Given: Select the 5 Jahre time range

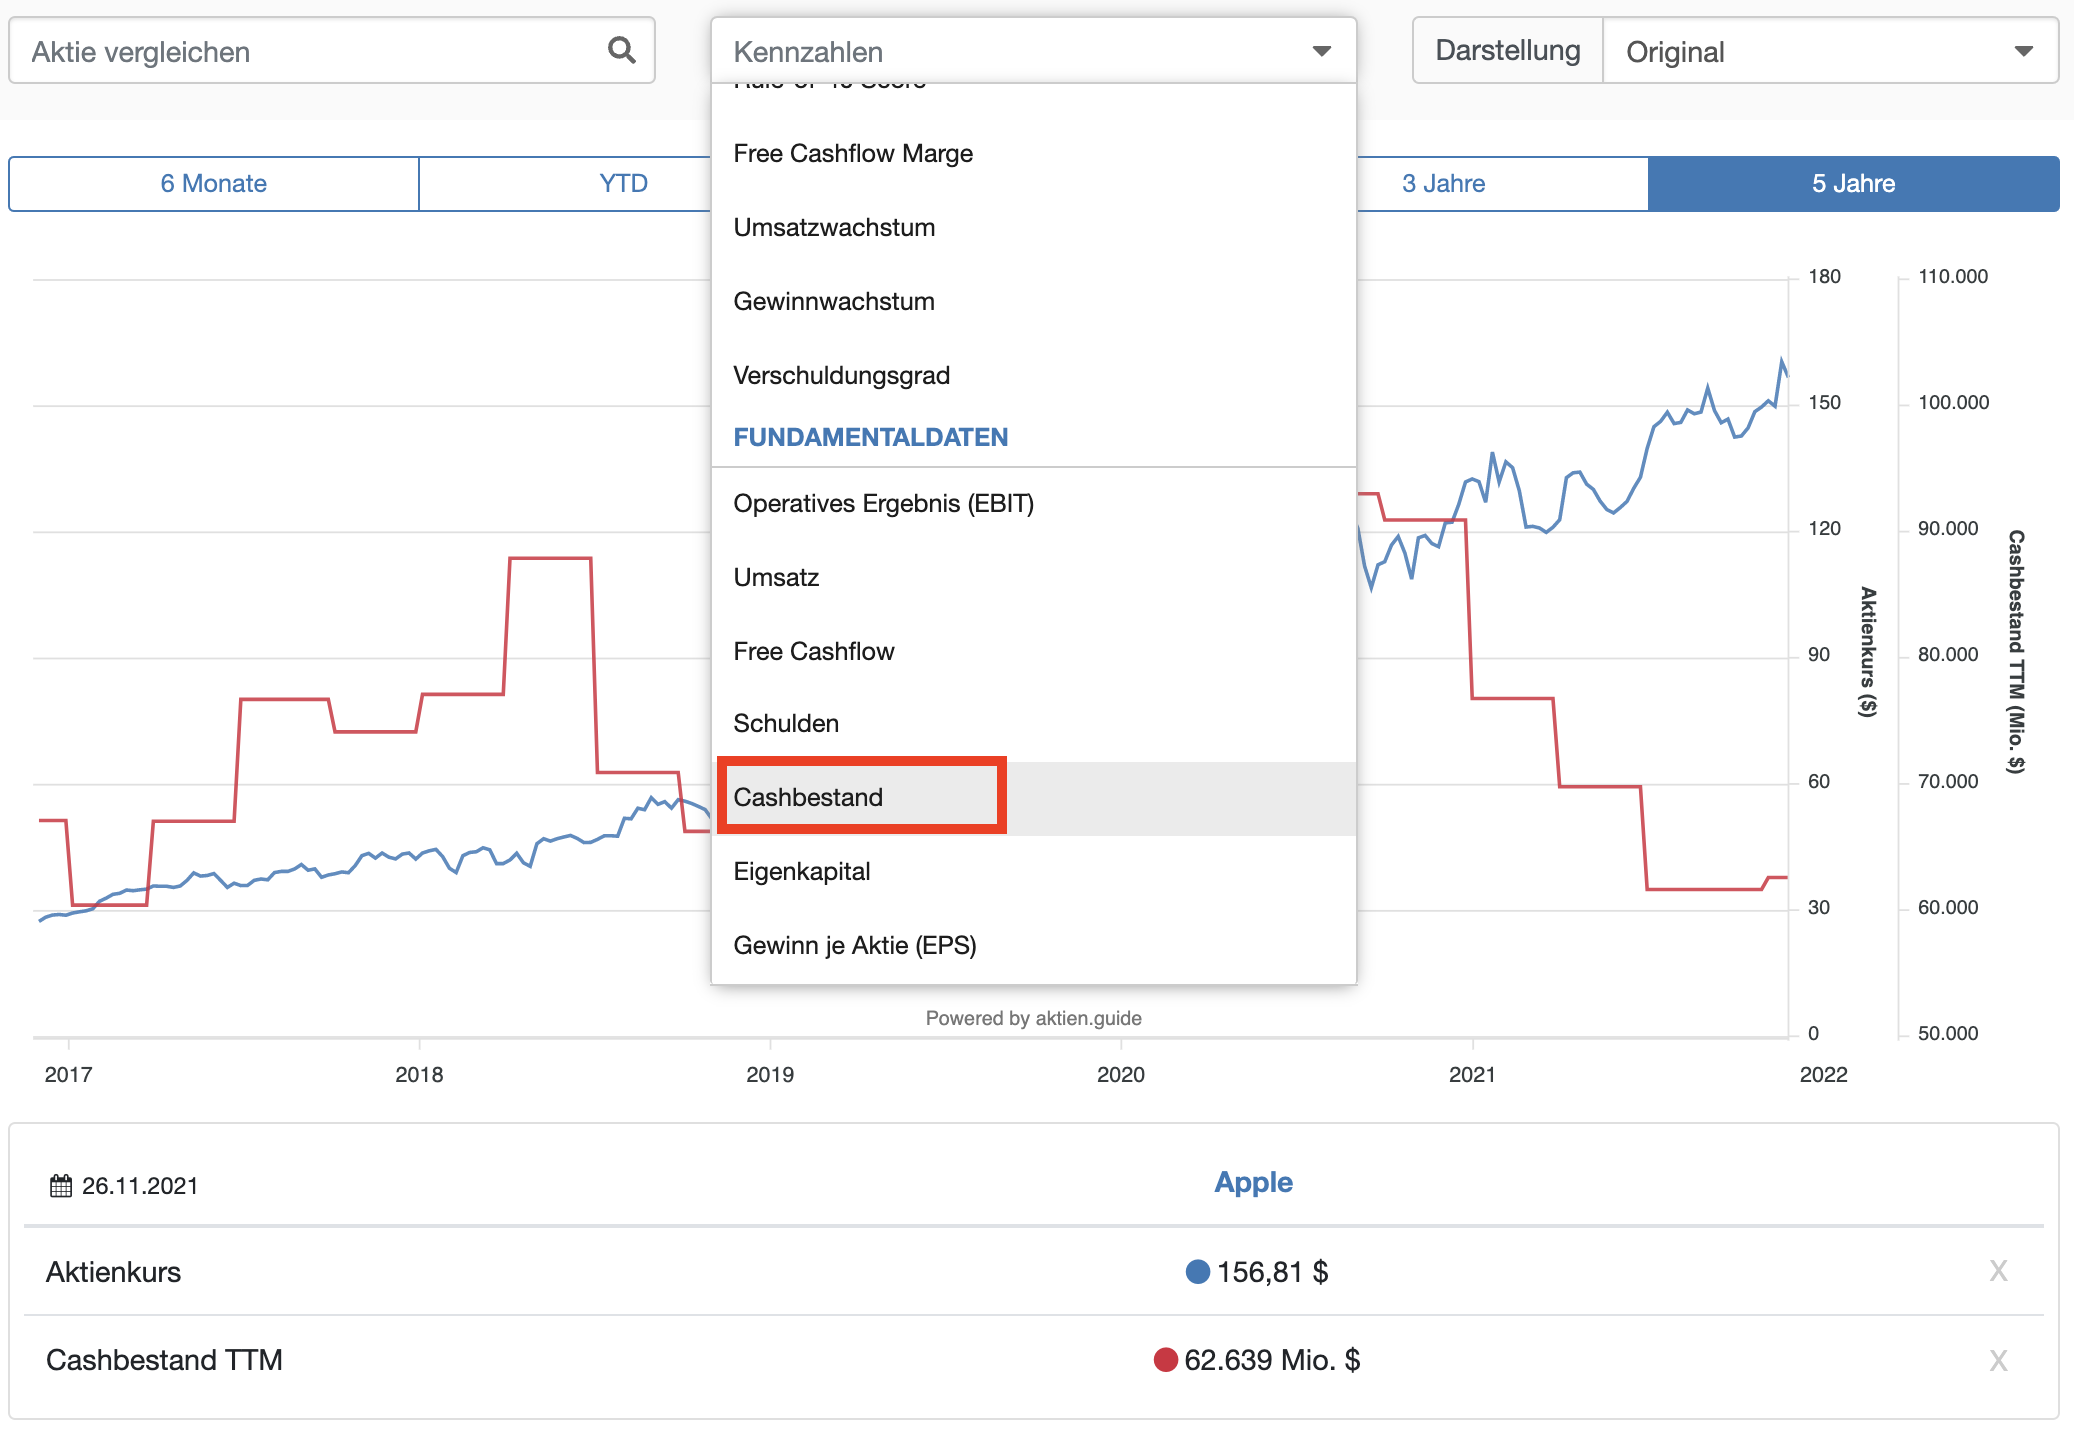Looking at the screenshot, I should point(1853,184).
